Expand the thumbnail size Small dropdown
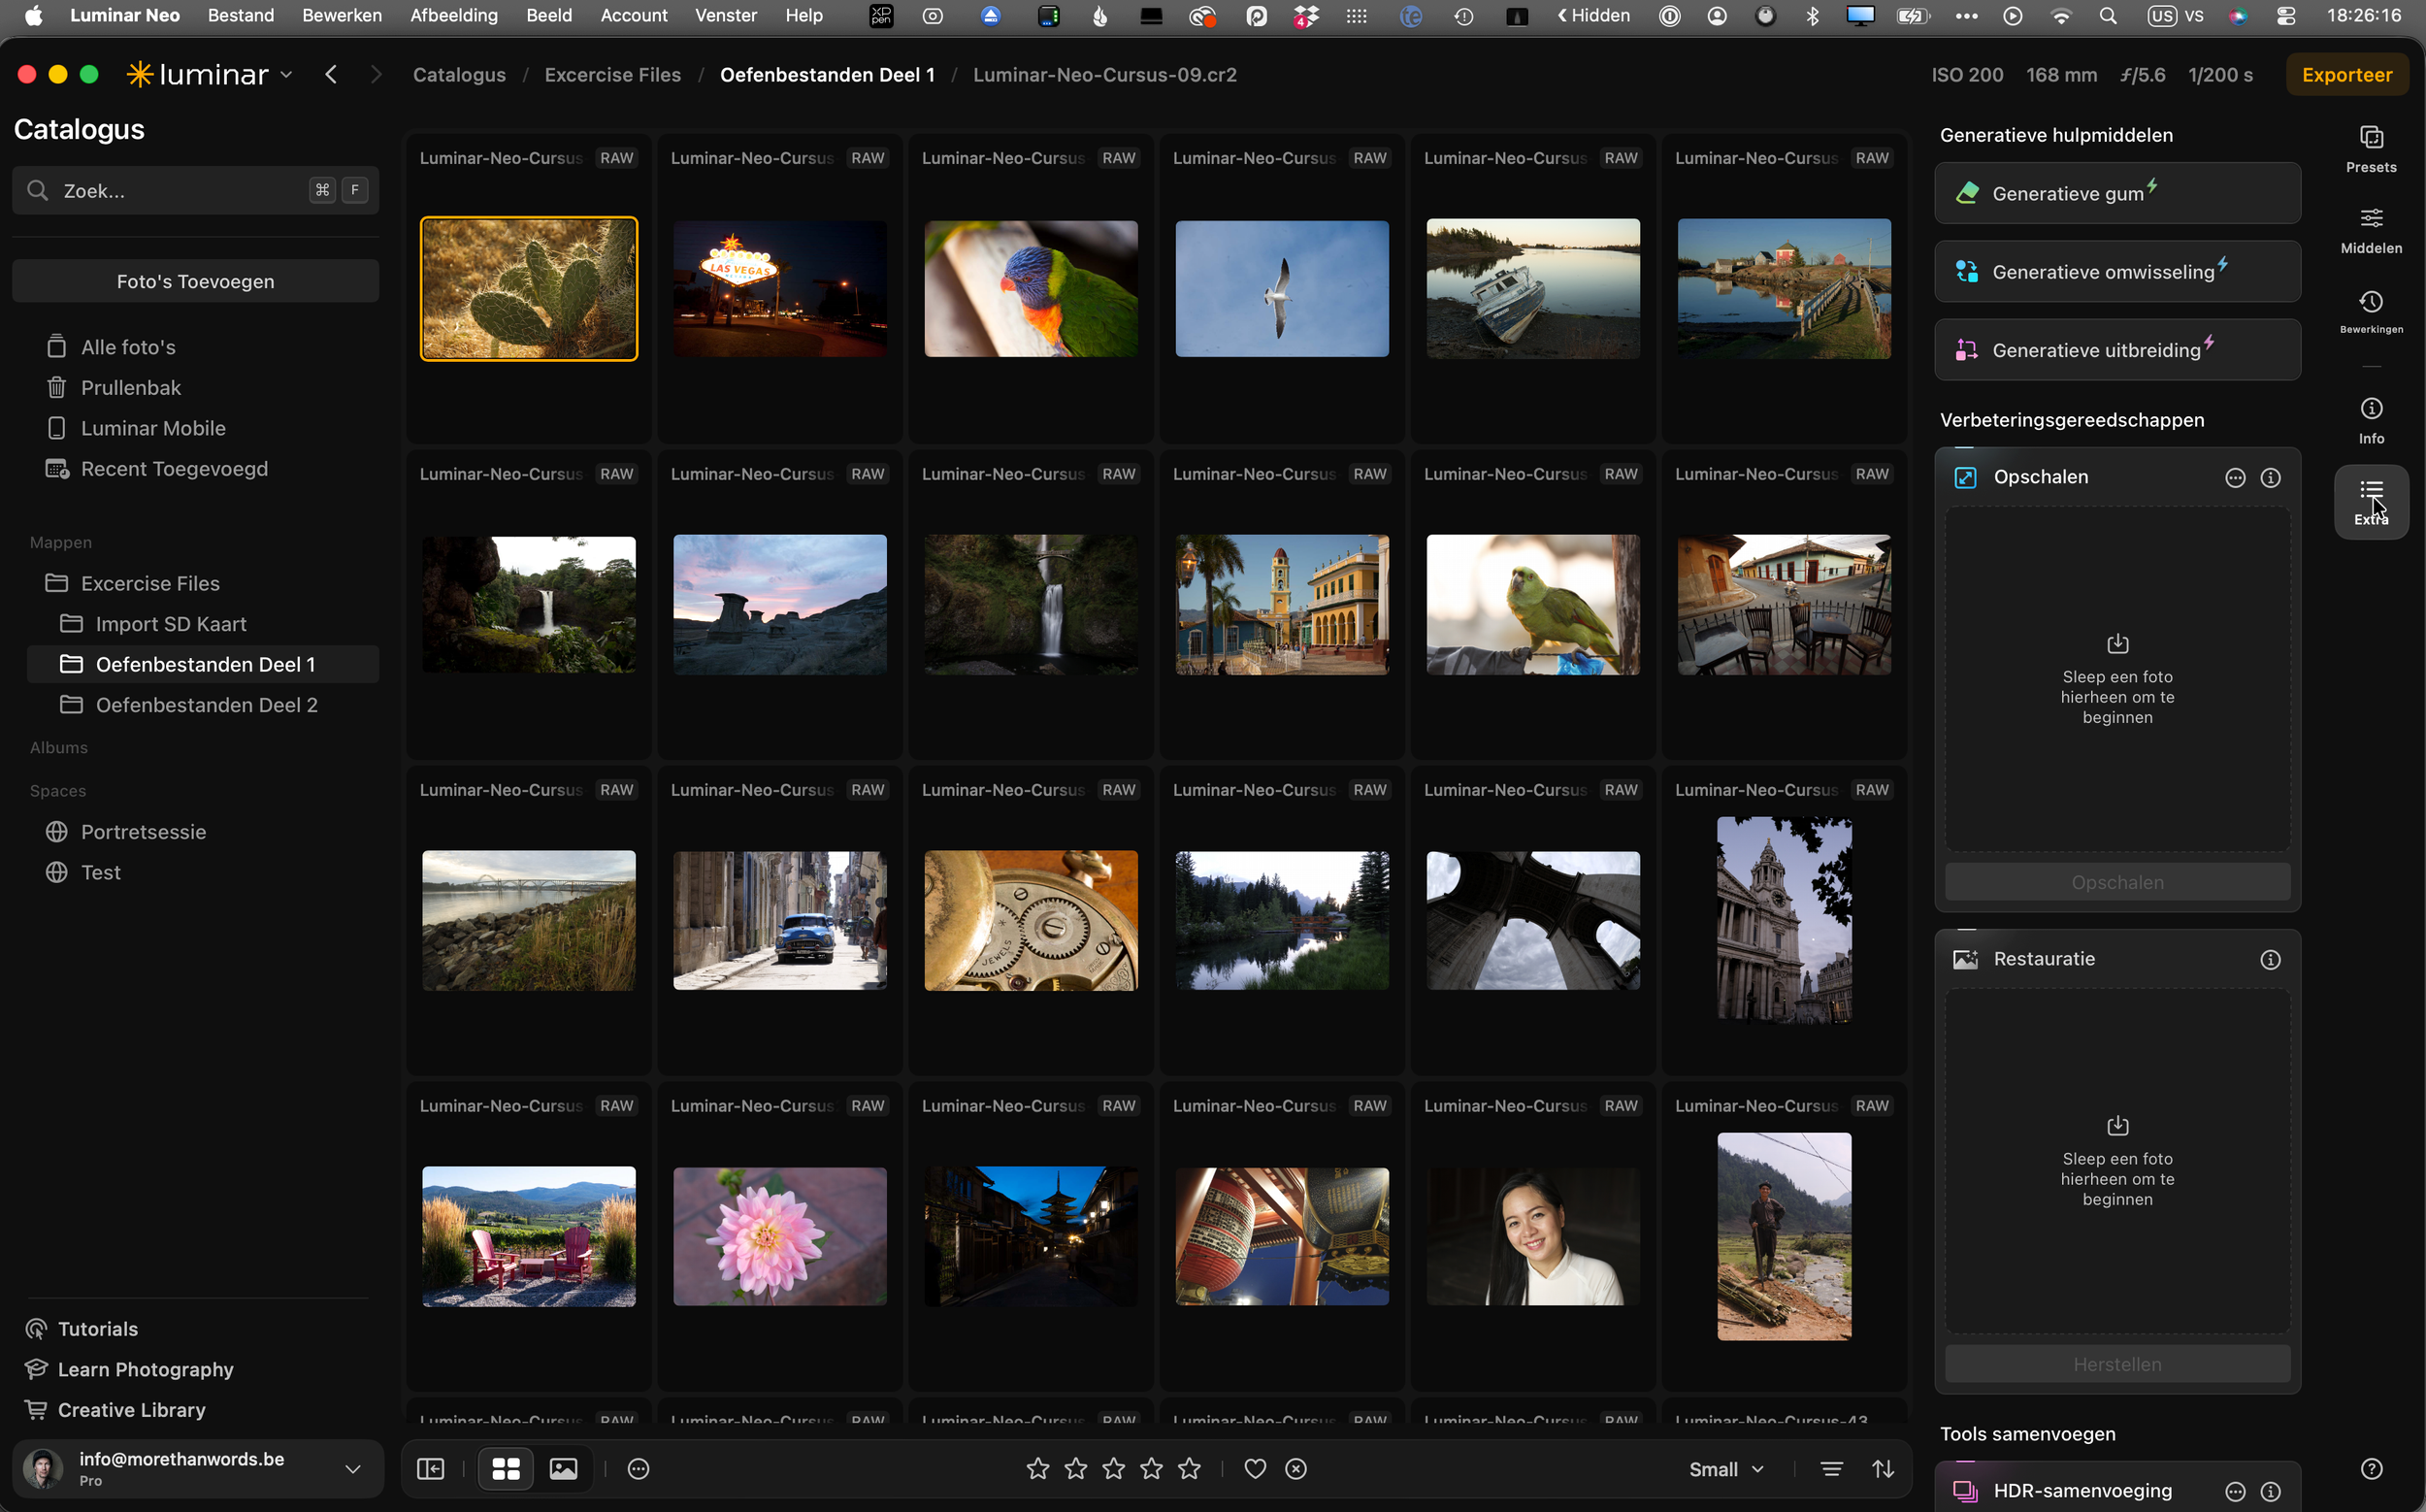This screenshot has width=2426, height=1512. click(1727, 1469)
